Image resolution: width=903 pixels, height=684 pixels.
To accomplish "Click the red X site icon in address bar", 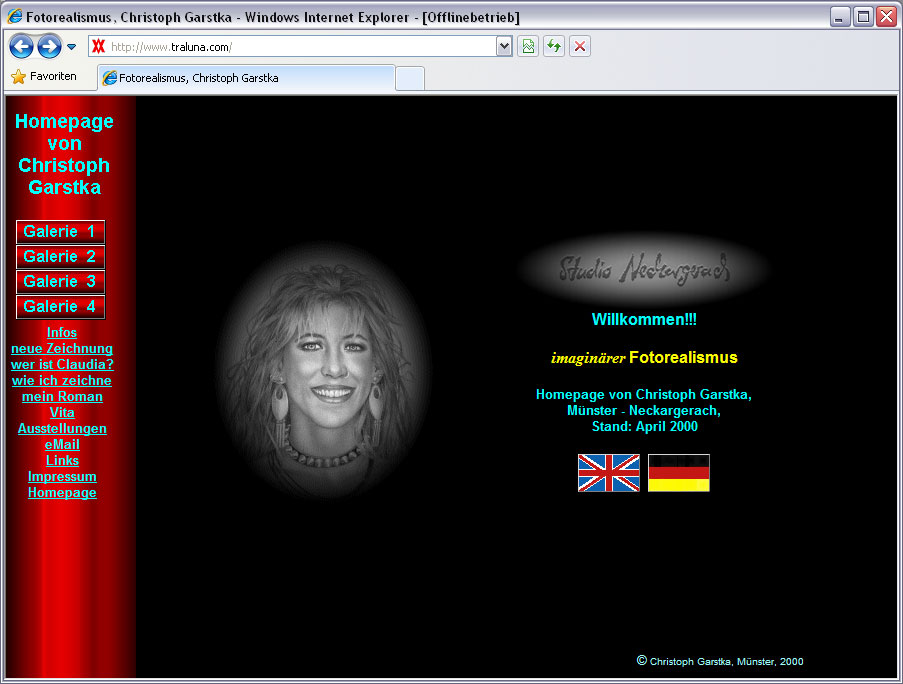I will (99, 47).
